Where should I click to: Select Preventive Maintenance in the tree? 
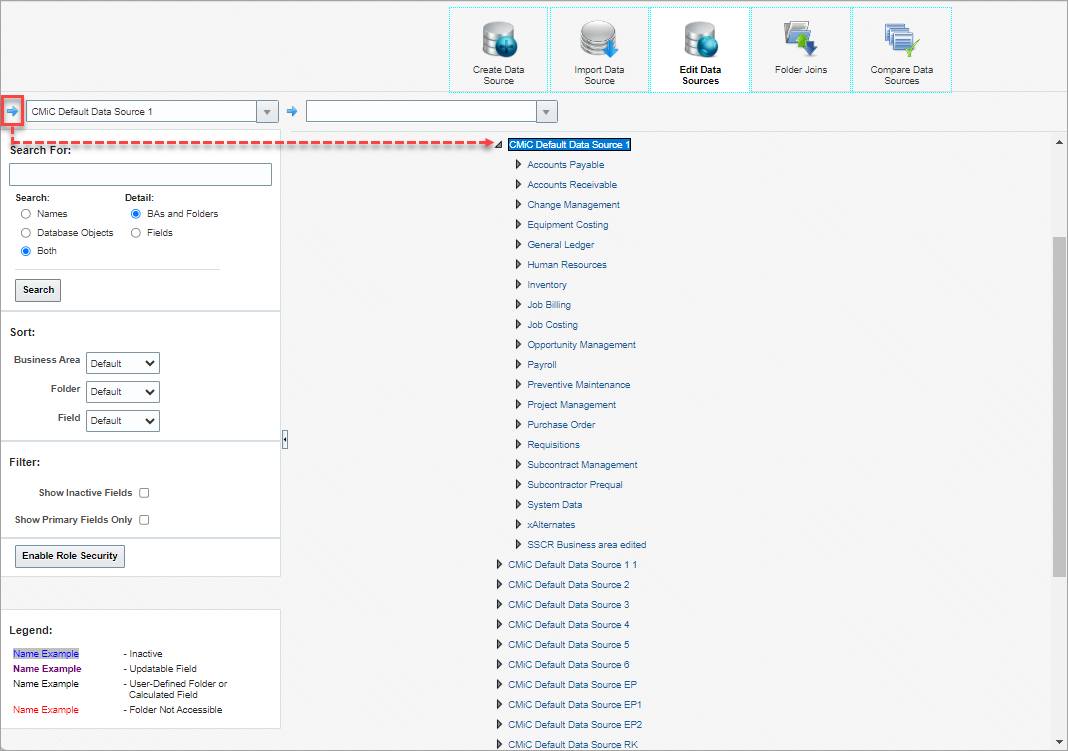578,385
